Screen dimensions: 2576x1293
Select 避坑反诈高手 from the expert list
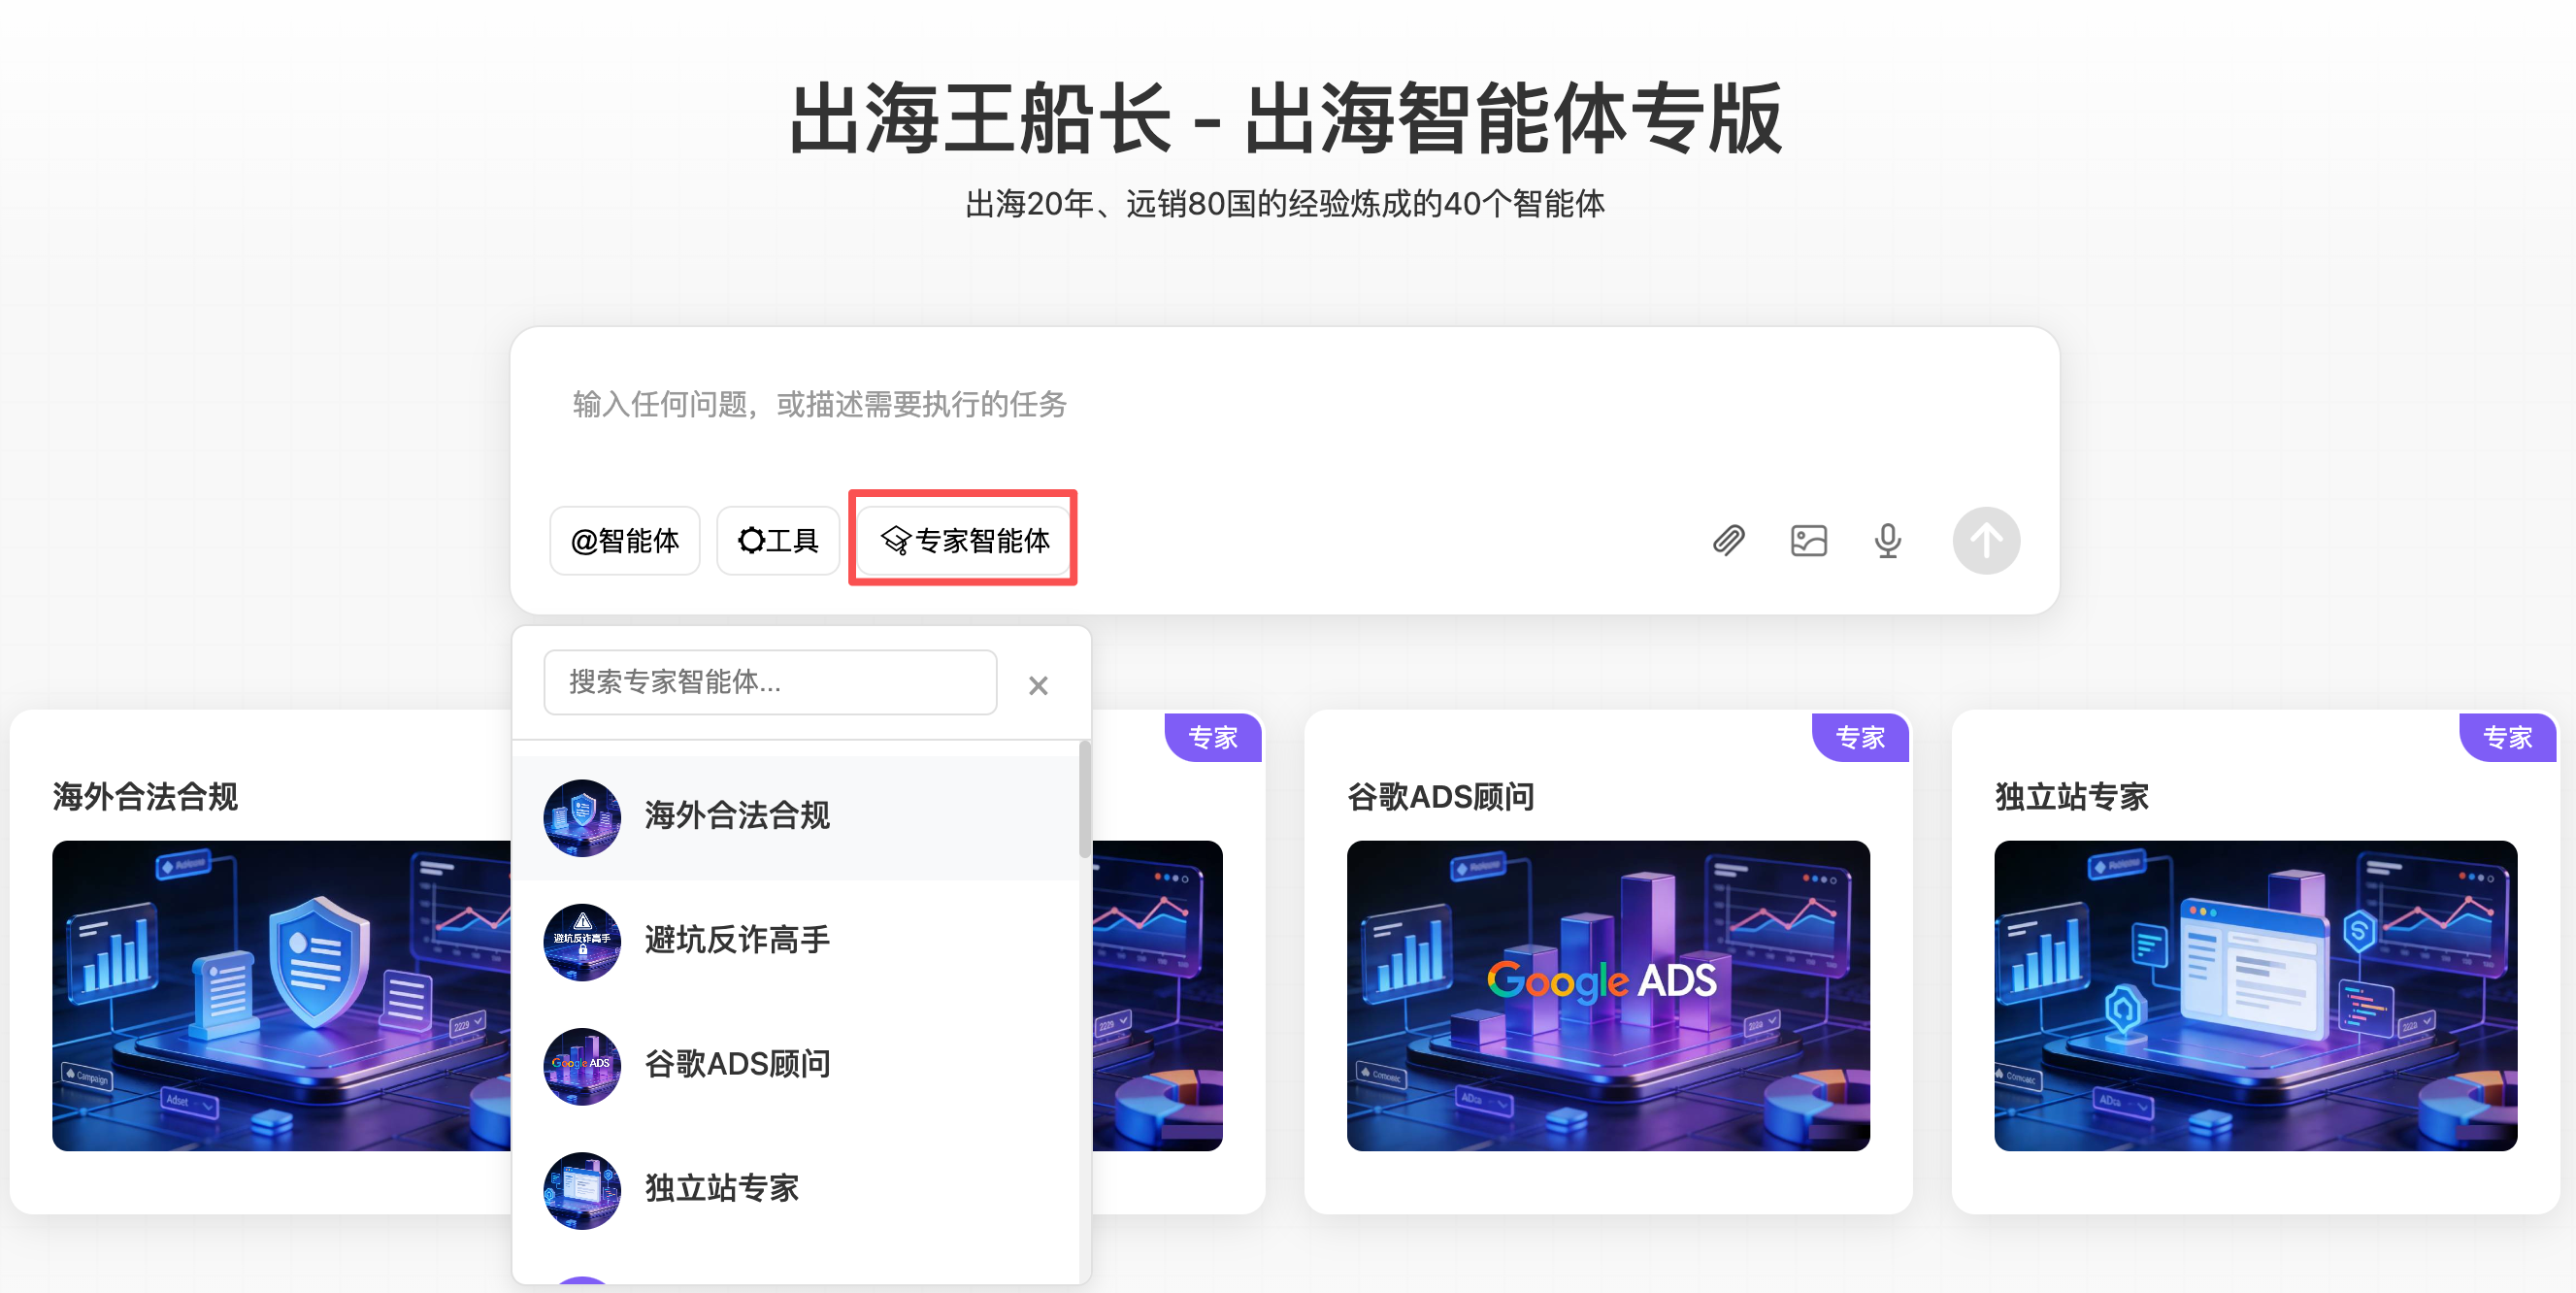tap(737, 940)
